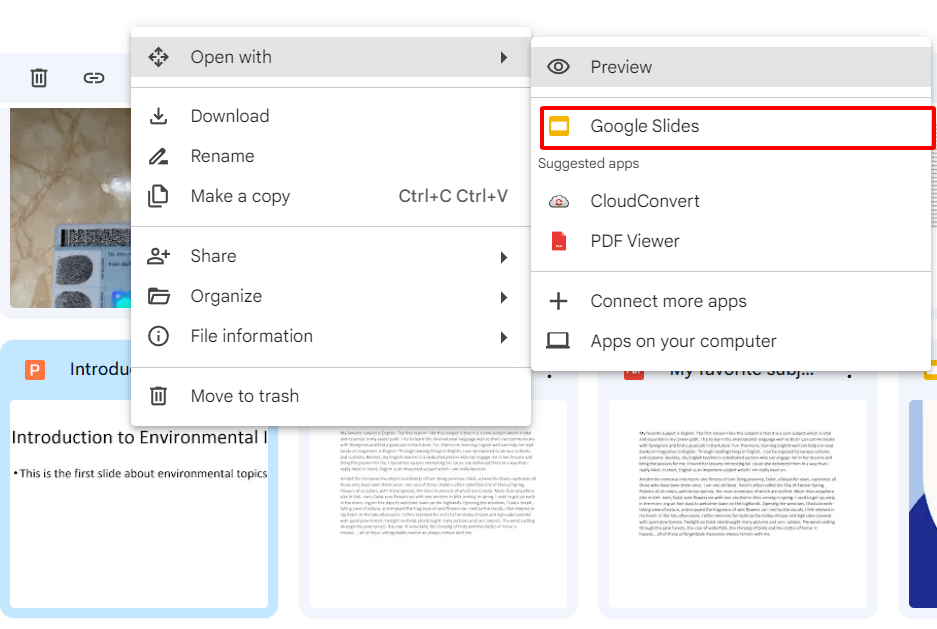The image size is (937, 629).
Task: Click the Preview eye icon
Action: pos(559,67)
